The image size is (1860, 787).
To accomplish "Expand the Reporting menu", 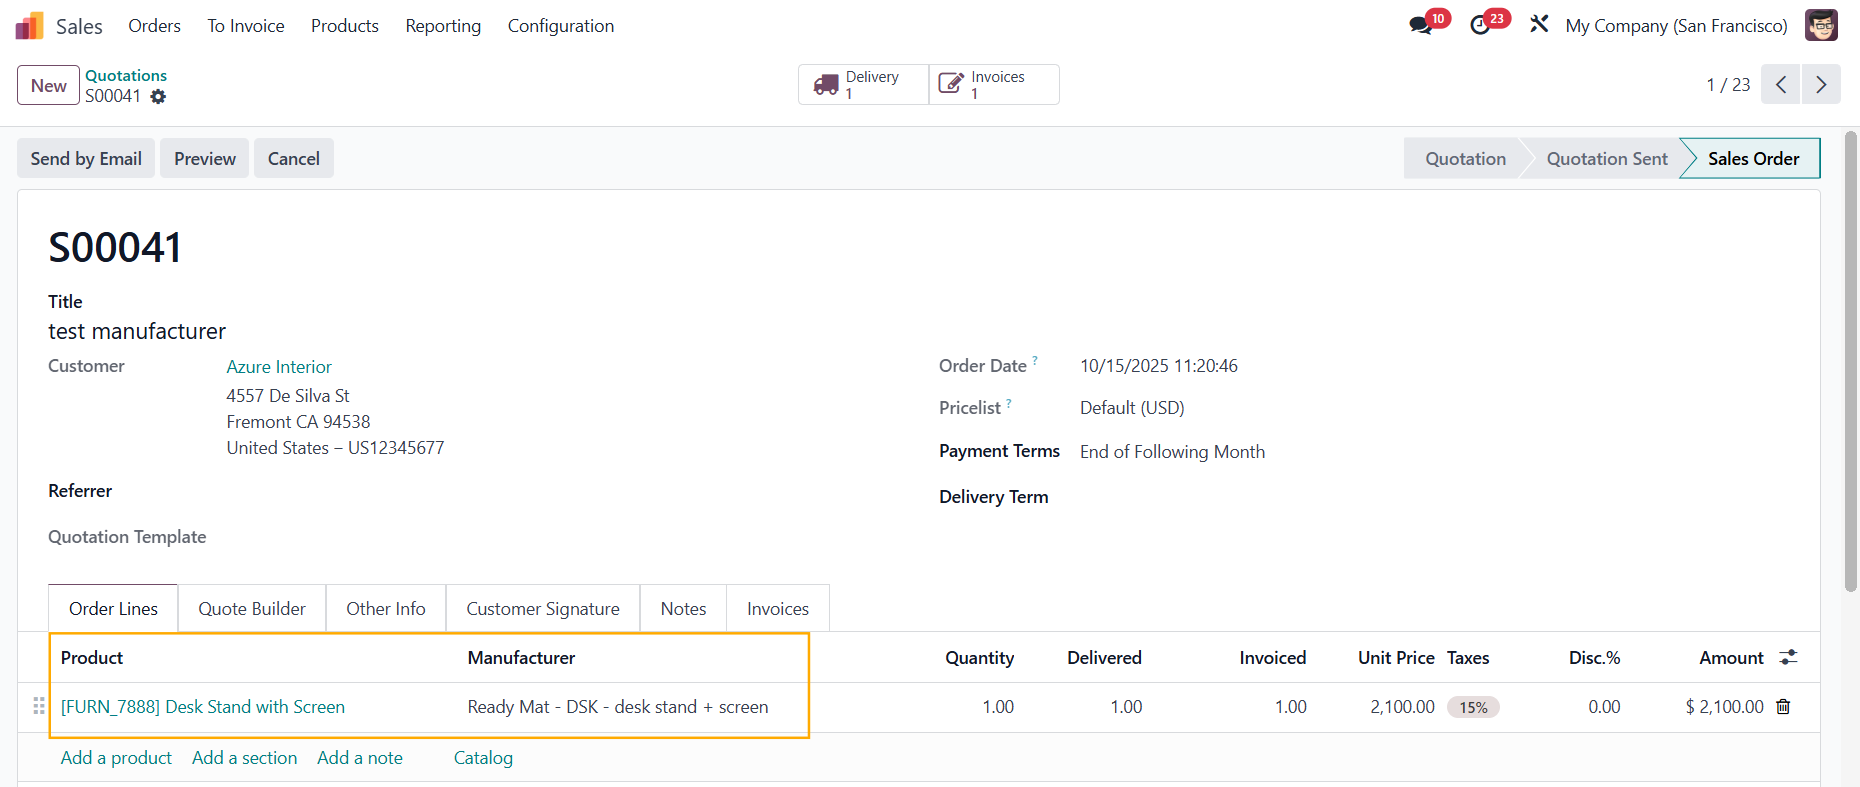I will [x=443, y=26].
